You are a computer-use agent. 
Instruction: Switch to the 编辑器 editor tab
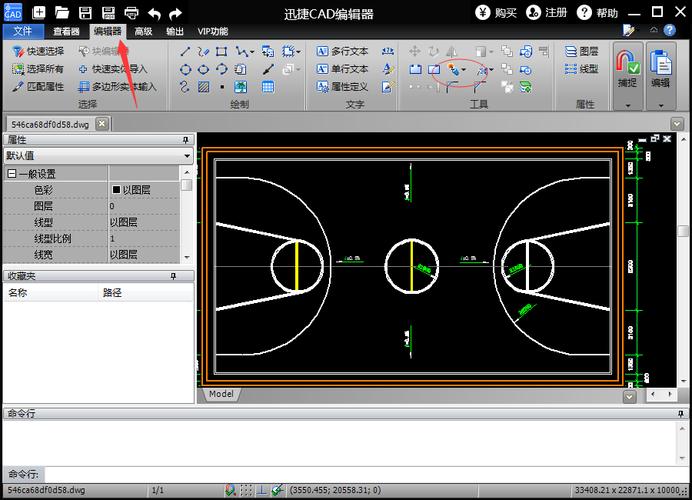[x=108, y=31]
